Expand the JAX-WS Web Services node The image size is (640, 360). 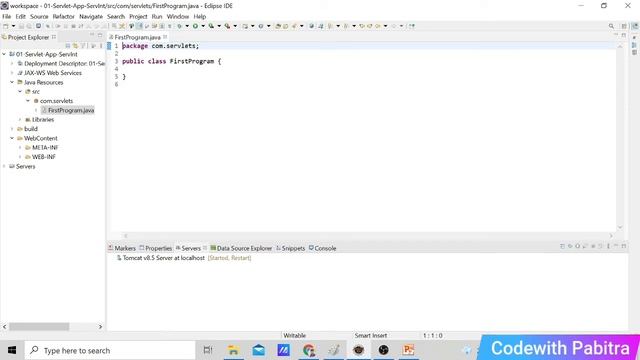[12, 73]
